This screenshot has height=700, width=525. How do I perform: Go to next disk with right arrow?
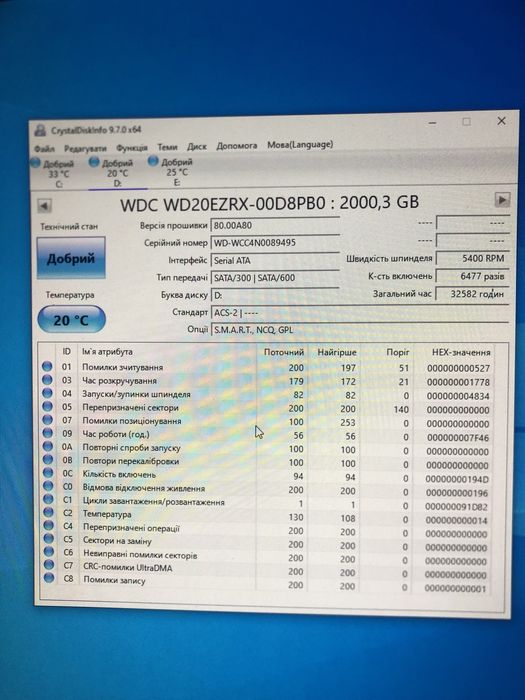point(502,200)
